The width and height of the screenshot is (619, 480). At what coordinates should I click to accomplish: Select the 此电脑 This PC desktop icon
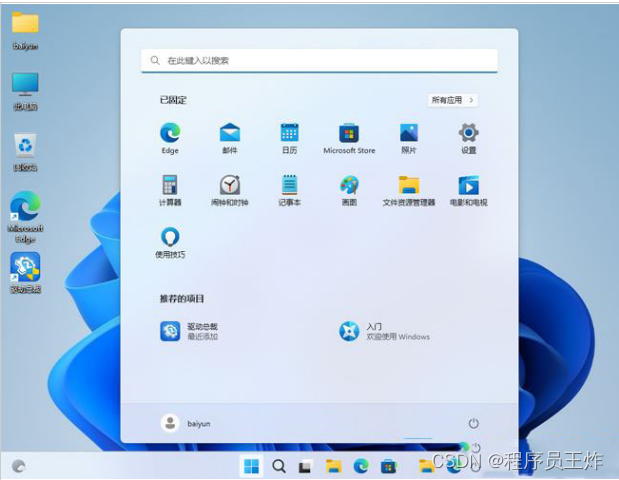click(25, 92)
